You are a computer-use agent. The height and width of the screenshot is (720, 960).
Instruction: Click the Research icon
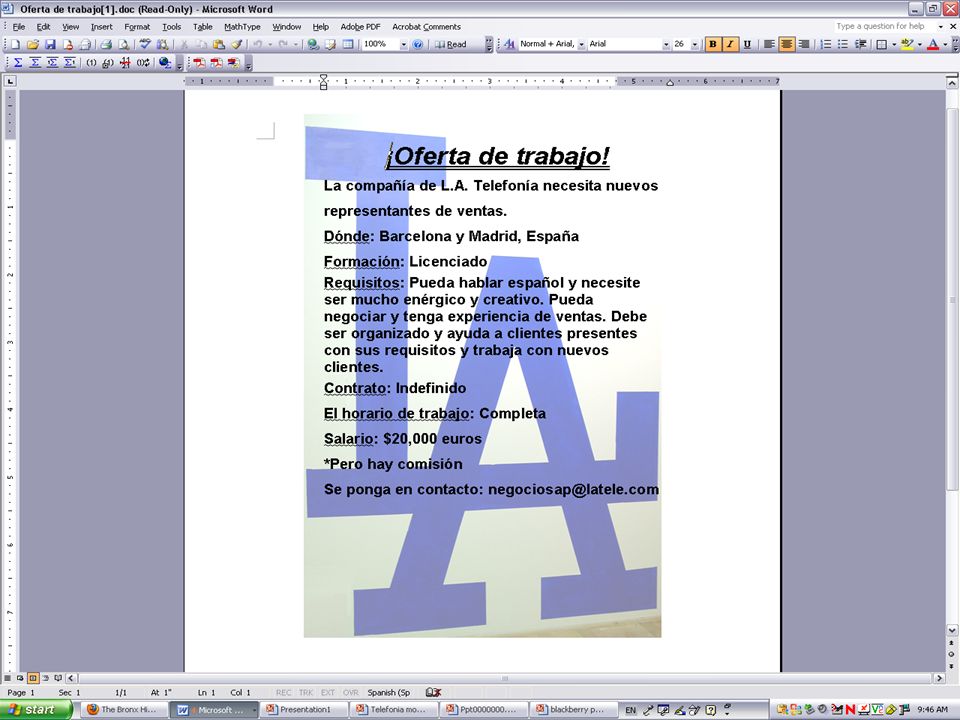(x=162, y=44)
